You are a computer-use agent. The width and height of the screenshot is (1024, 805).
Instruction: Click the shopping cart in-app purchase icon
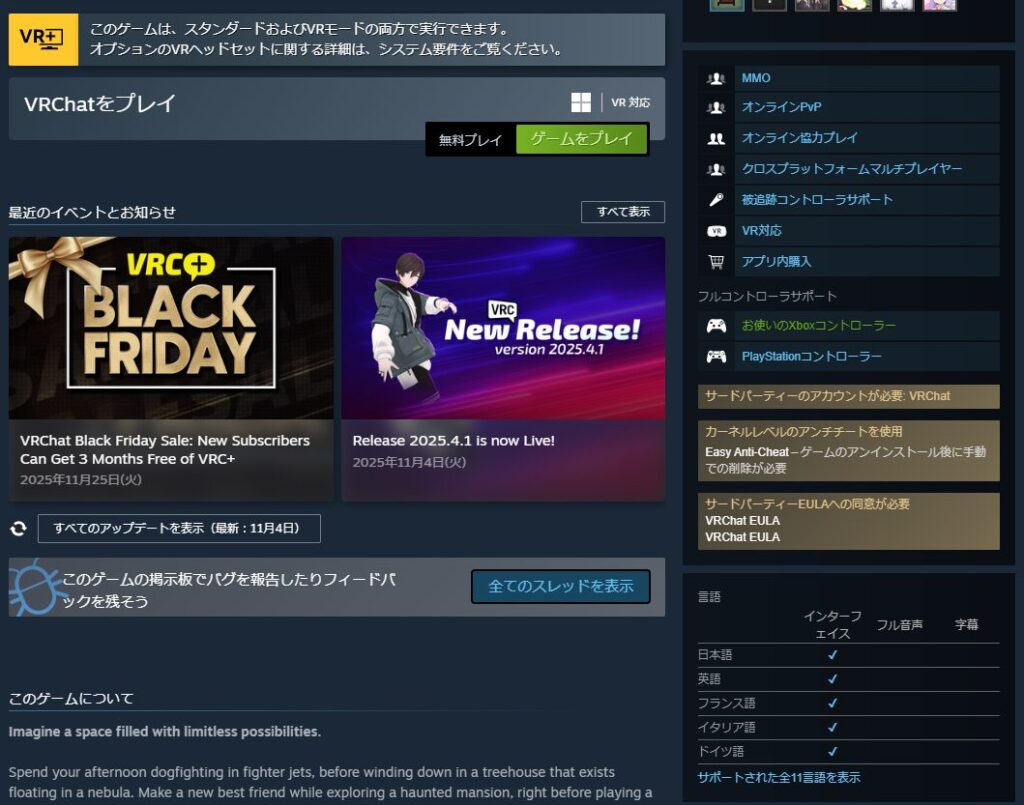[x=716, y=262]
